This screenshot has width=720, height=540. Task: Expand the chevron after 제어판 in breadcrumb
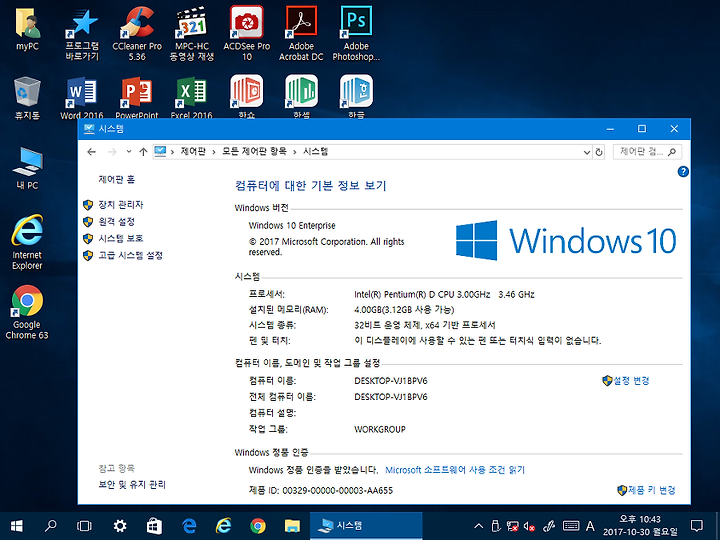[x=214, y=152]
